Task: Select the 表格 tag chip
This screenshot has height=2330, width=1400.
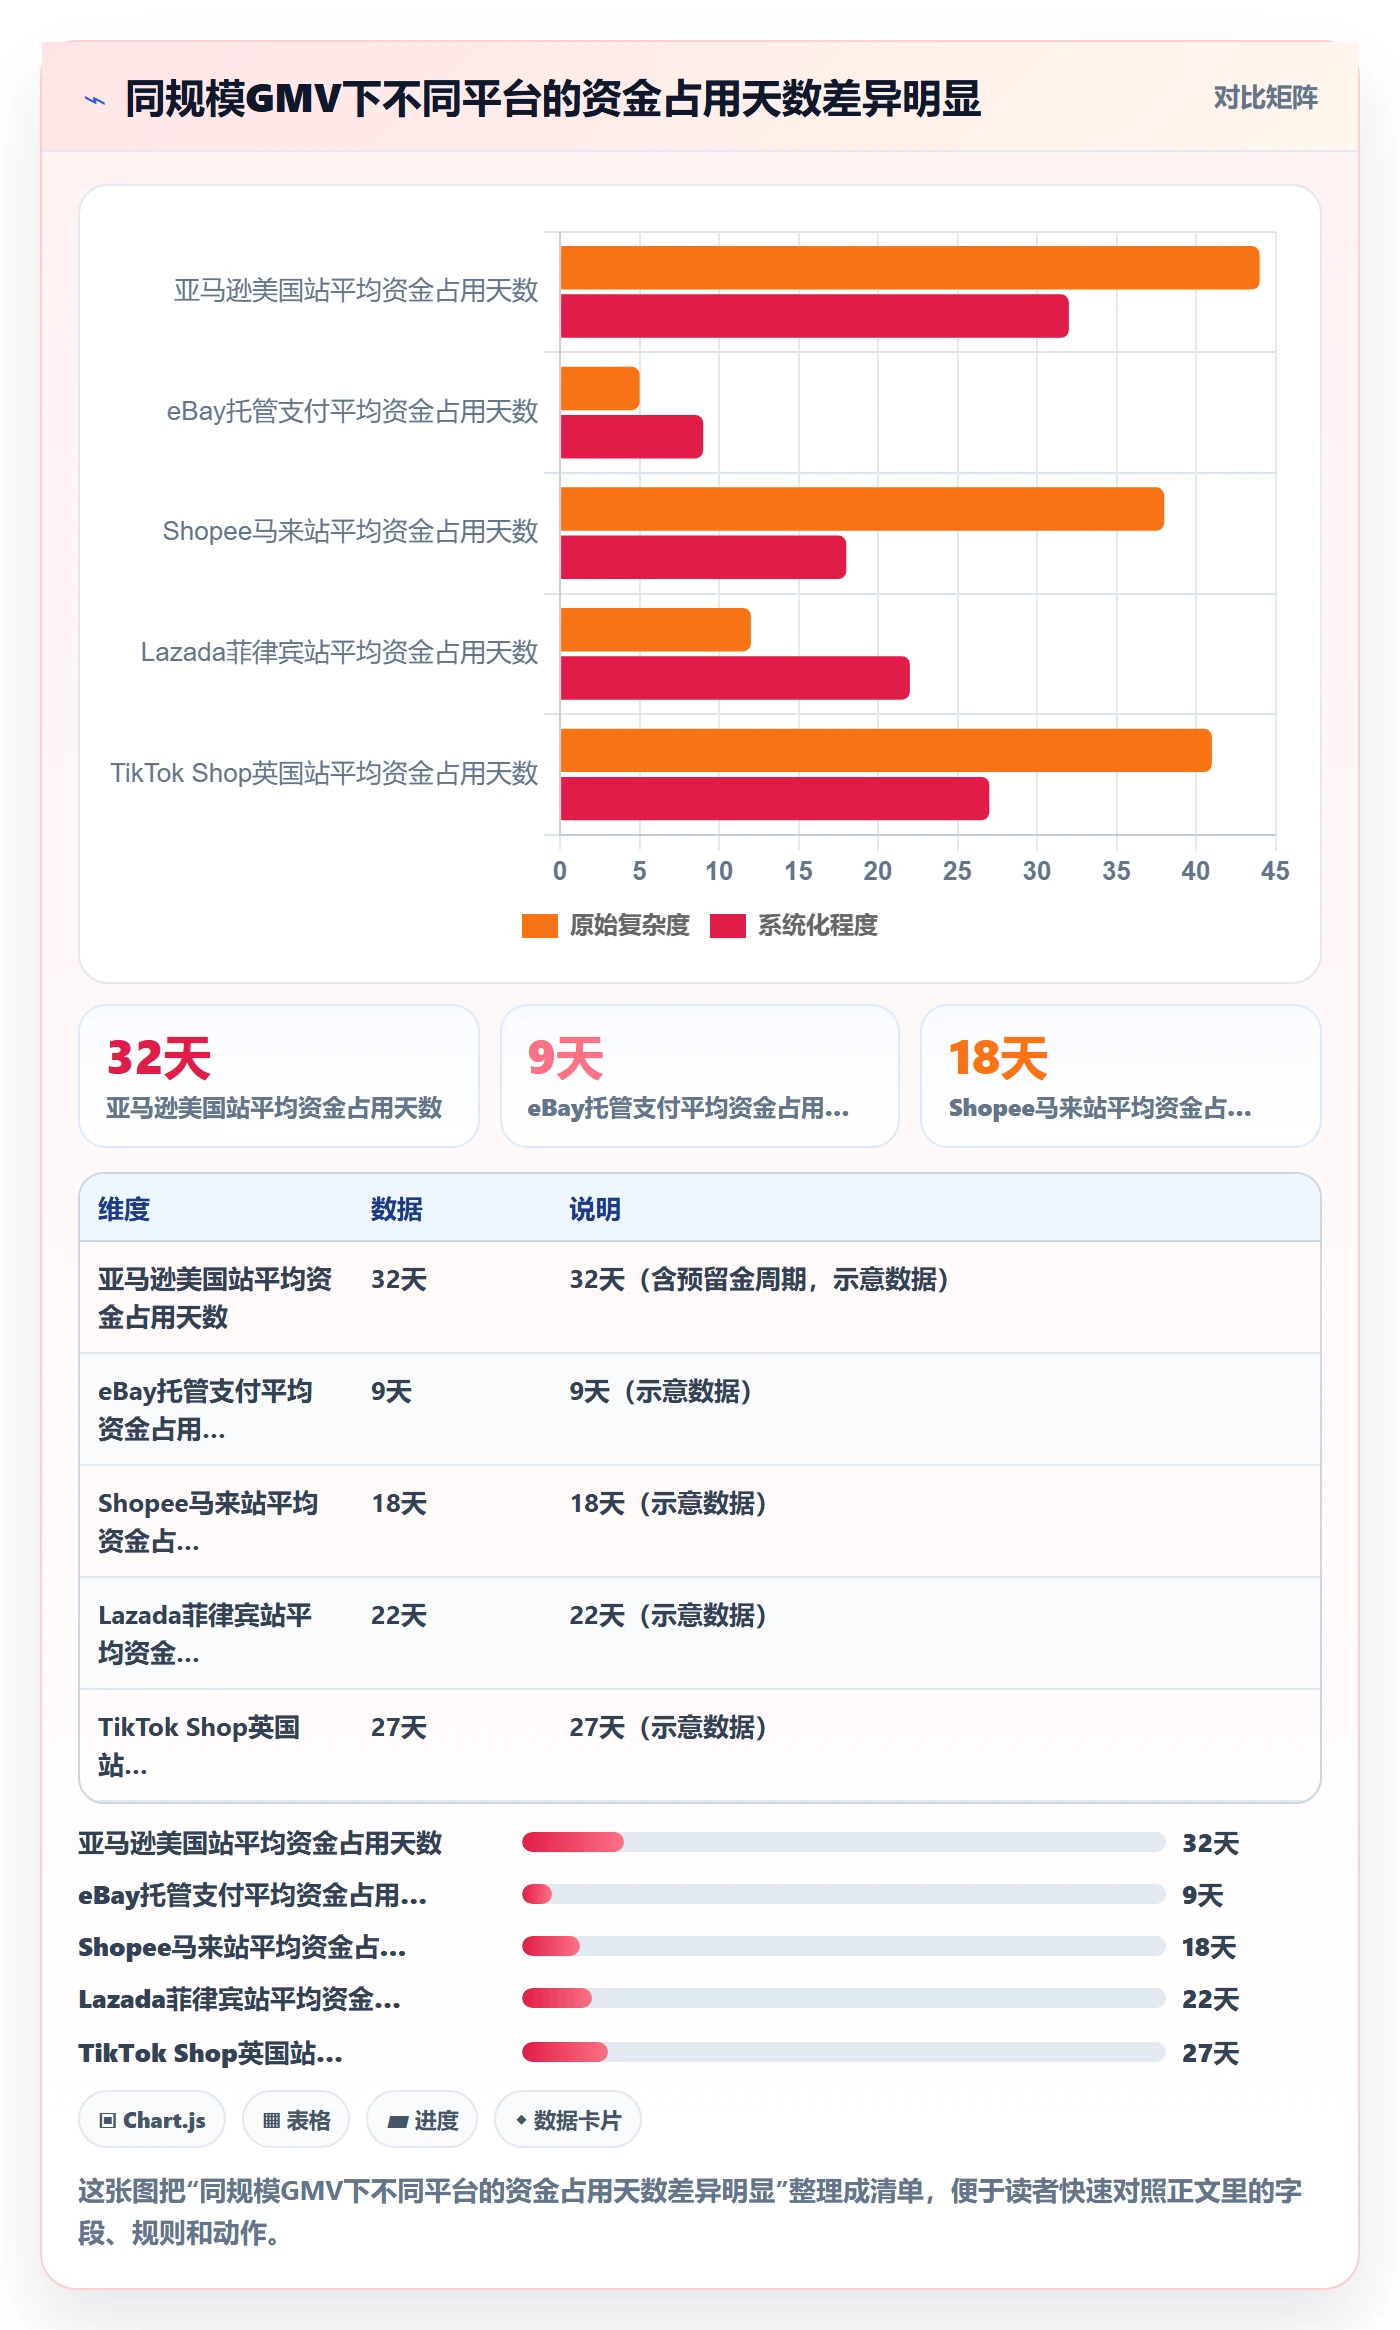Action: (x=296, y=2120)
